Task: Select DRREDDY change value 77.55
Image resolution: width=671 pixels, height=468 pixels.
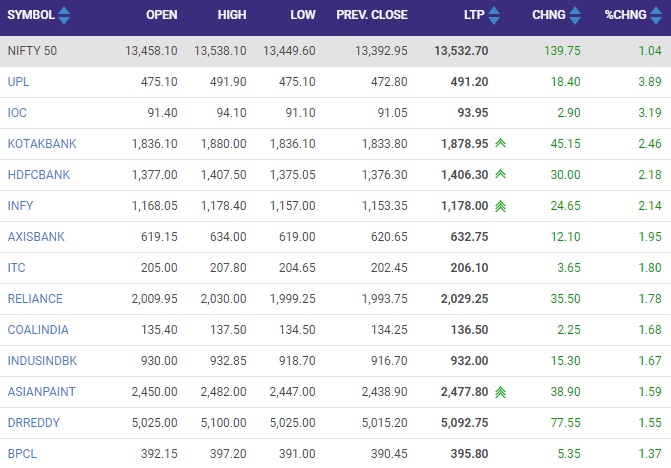Action: (565, 423)
